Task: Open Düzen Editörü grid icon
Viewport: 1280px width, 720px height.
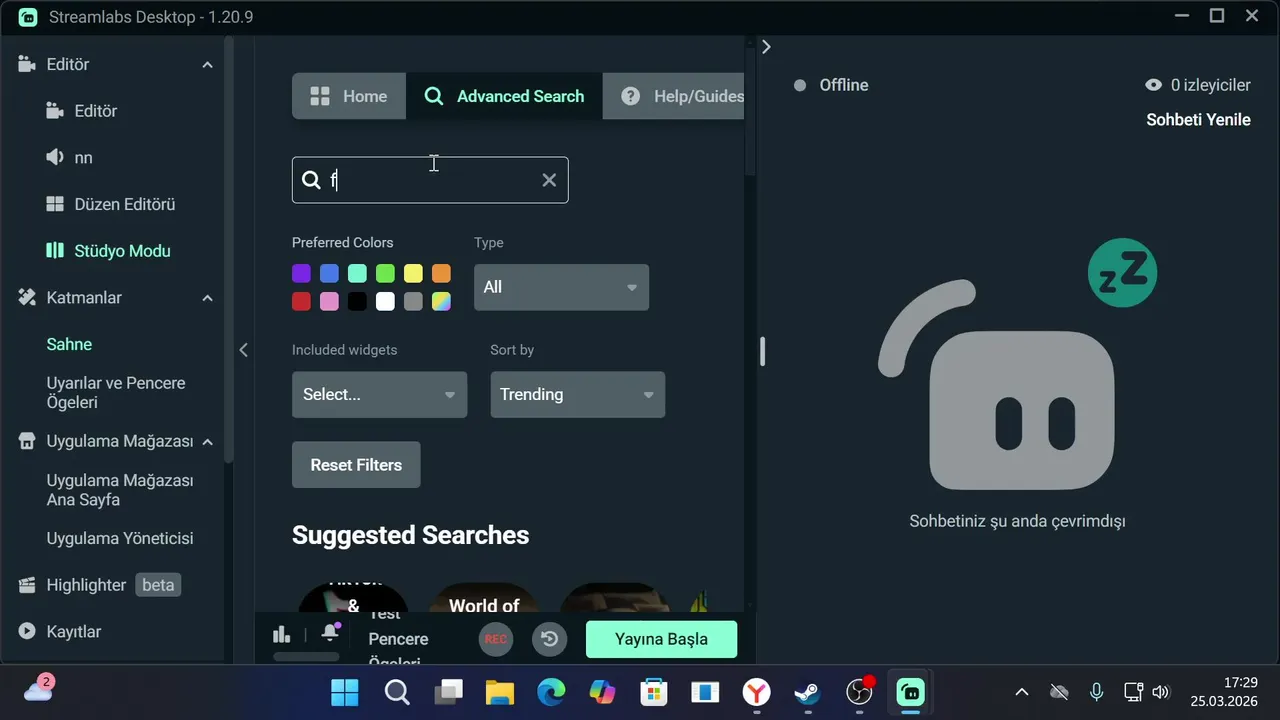Action: [x=55, y=204]
